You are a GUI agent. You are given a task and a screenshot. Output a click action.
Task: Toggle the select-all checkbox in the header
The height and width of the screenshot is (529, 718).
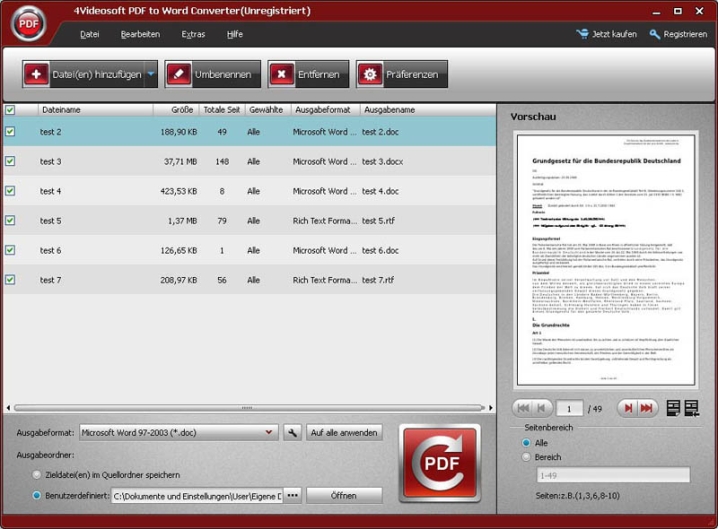tap(10, 109)
